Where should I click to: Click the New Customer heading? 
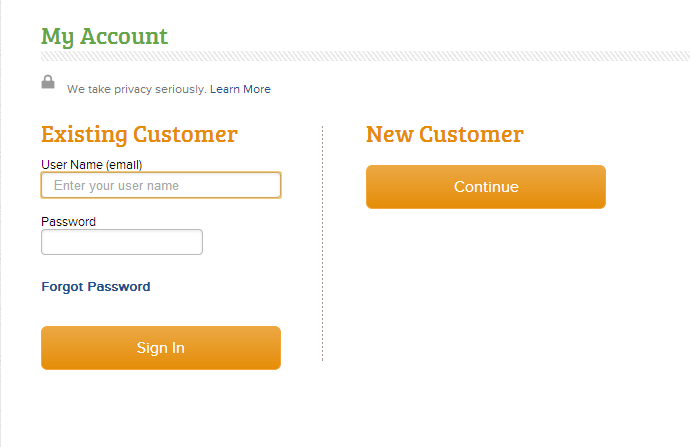click(445, 134)
